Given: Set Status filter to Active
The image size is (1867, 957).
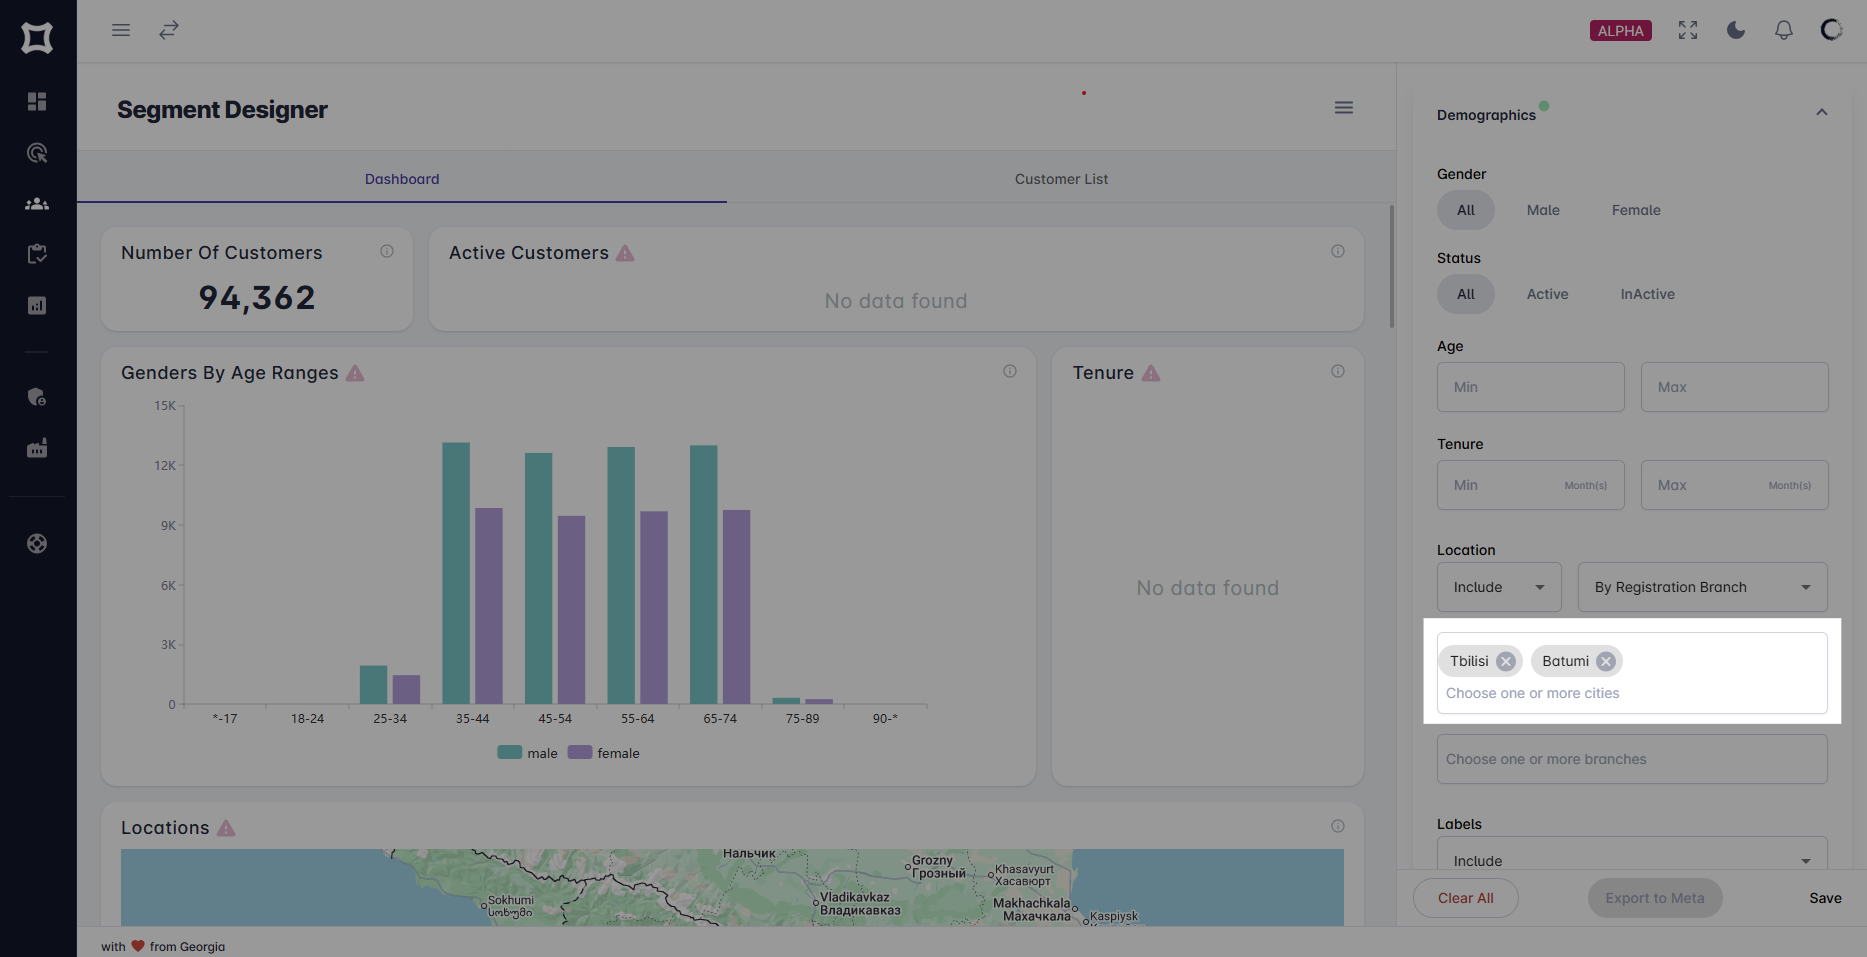Looking at the screenshot, I should (1547, 293).
